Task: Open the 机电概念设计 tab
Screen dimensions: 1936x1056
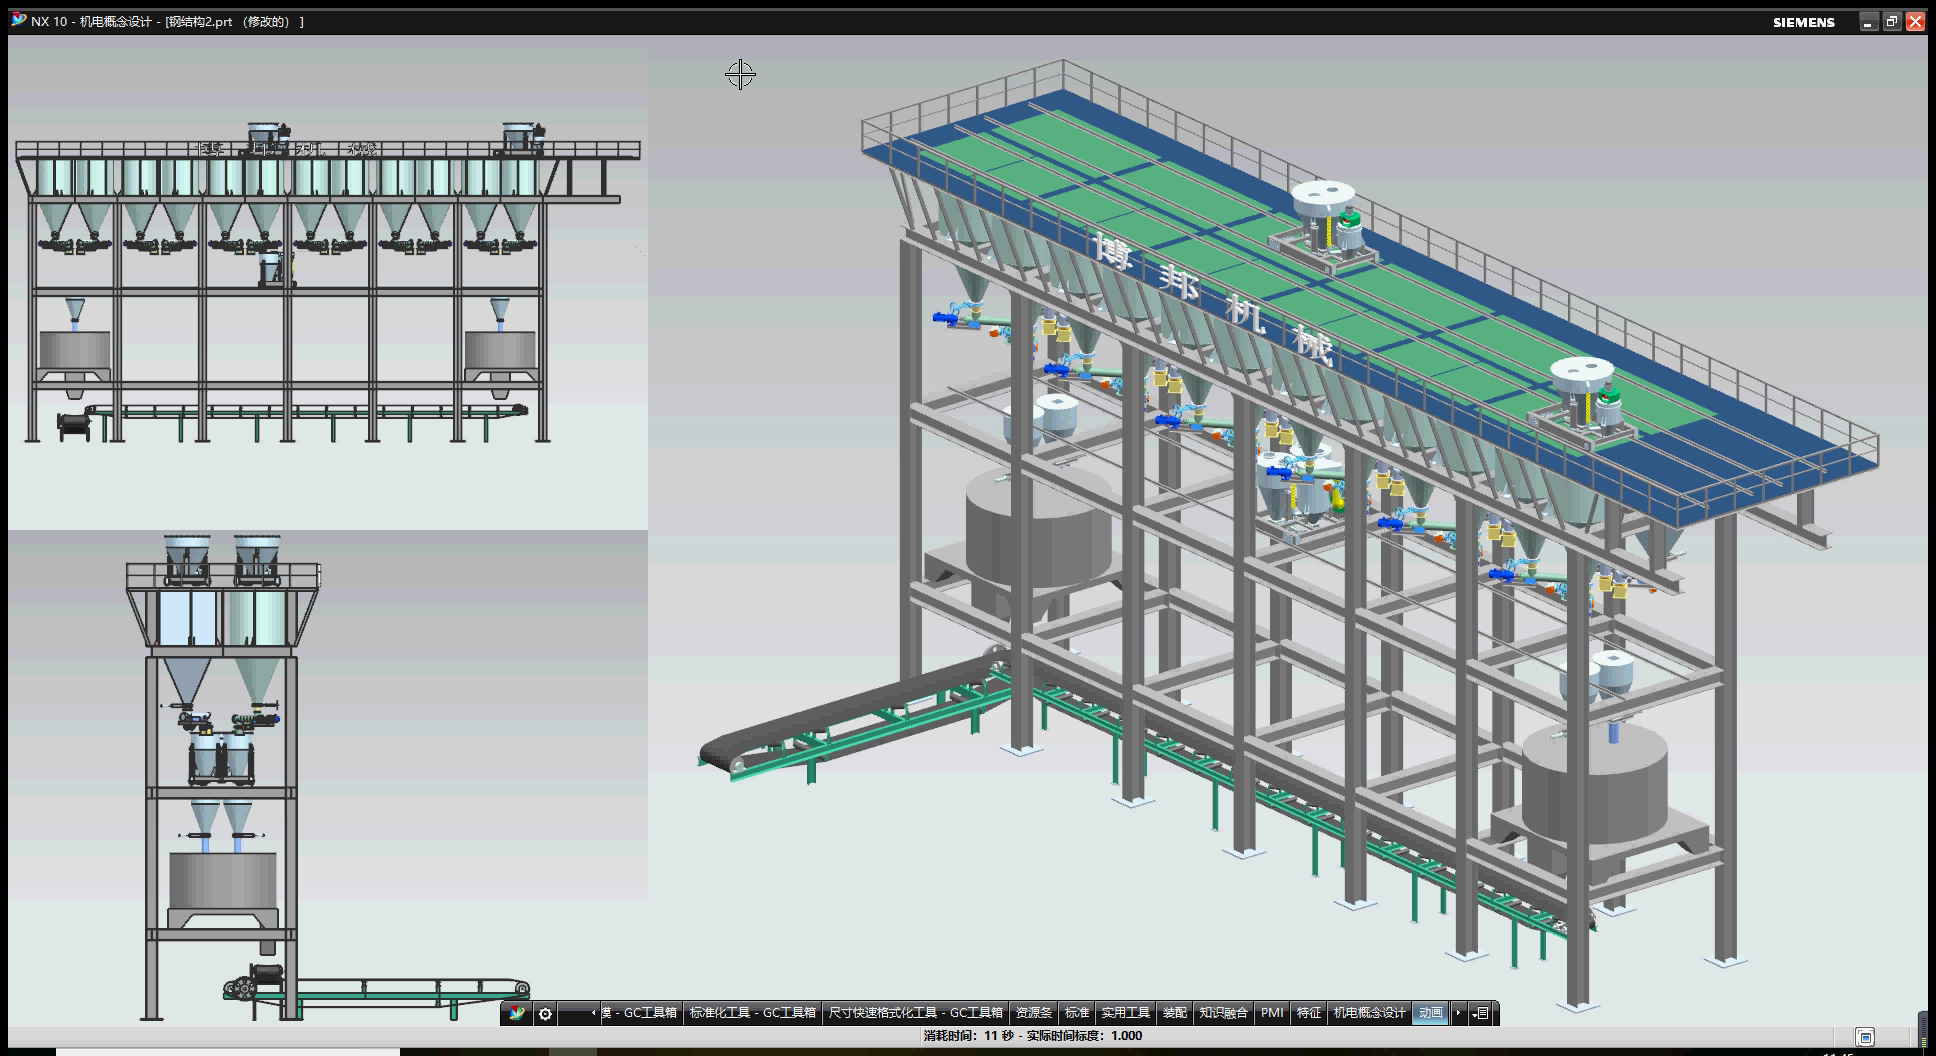Action: tap(1369, 1013)
